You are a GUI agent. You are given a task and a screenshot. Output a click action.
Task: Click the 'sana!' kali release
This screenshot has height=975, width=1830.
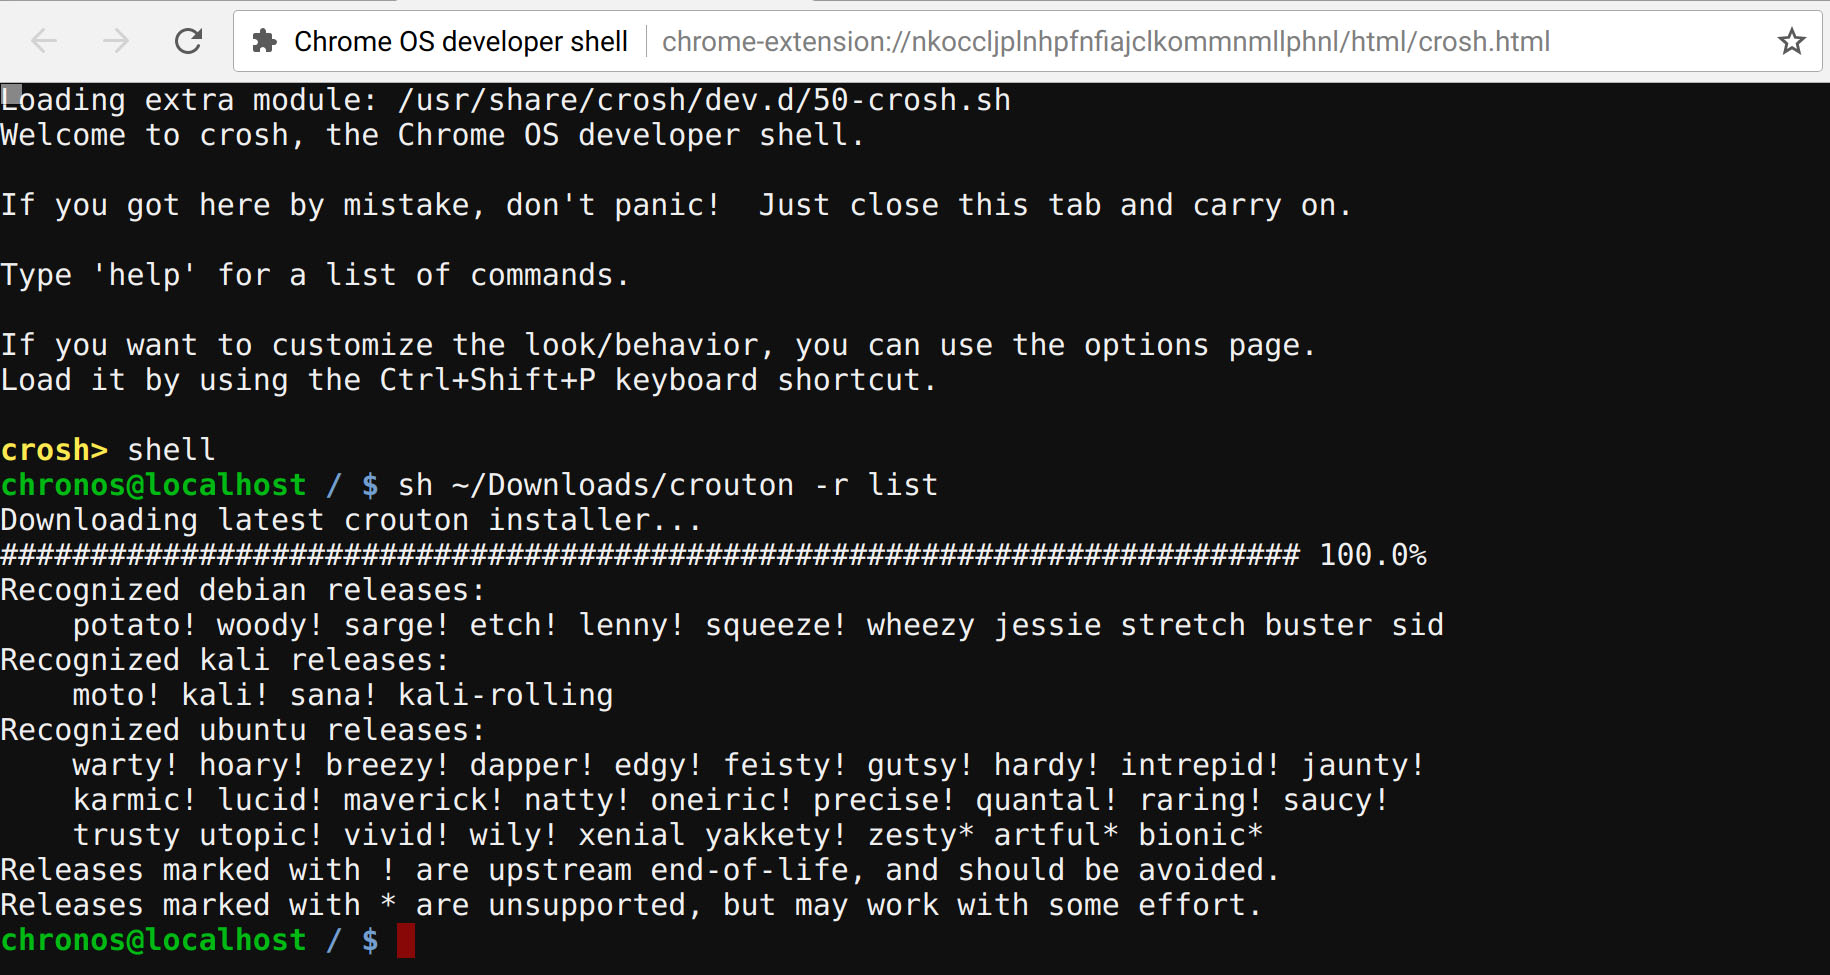(334, 695)
